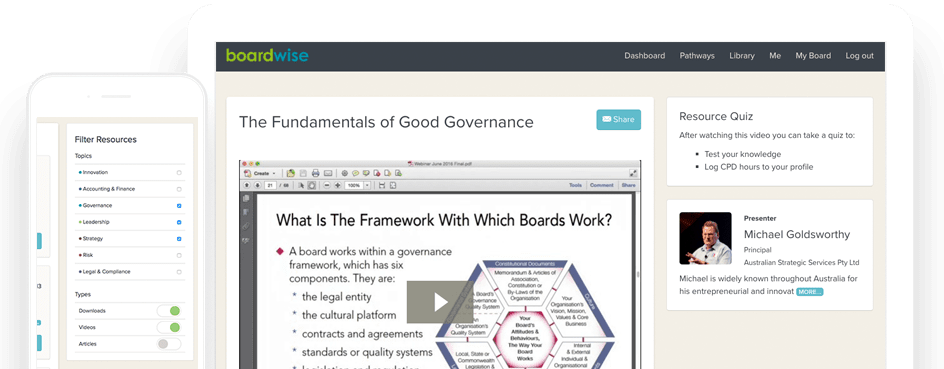Image resolution: width=944 pixels, height=369 pixels.
Task: Click 'Log CPD hours to your profile' text
Action: pyautogui.click(x=759, y=167)
